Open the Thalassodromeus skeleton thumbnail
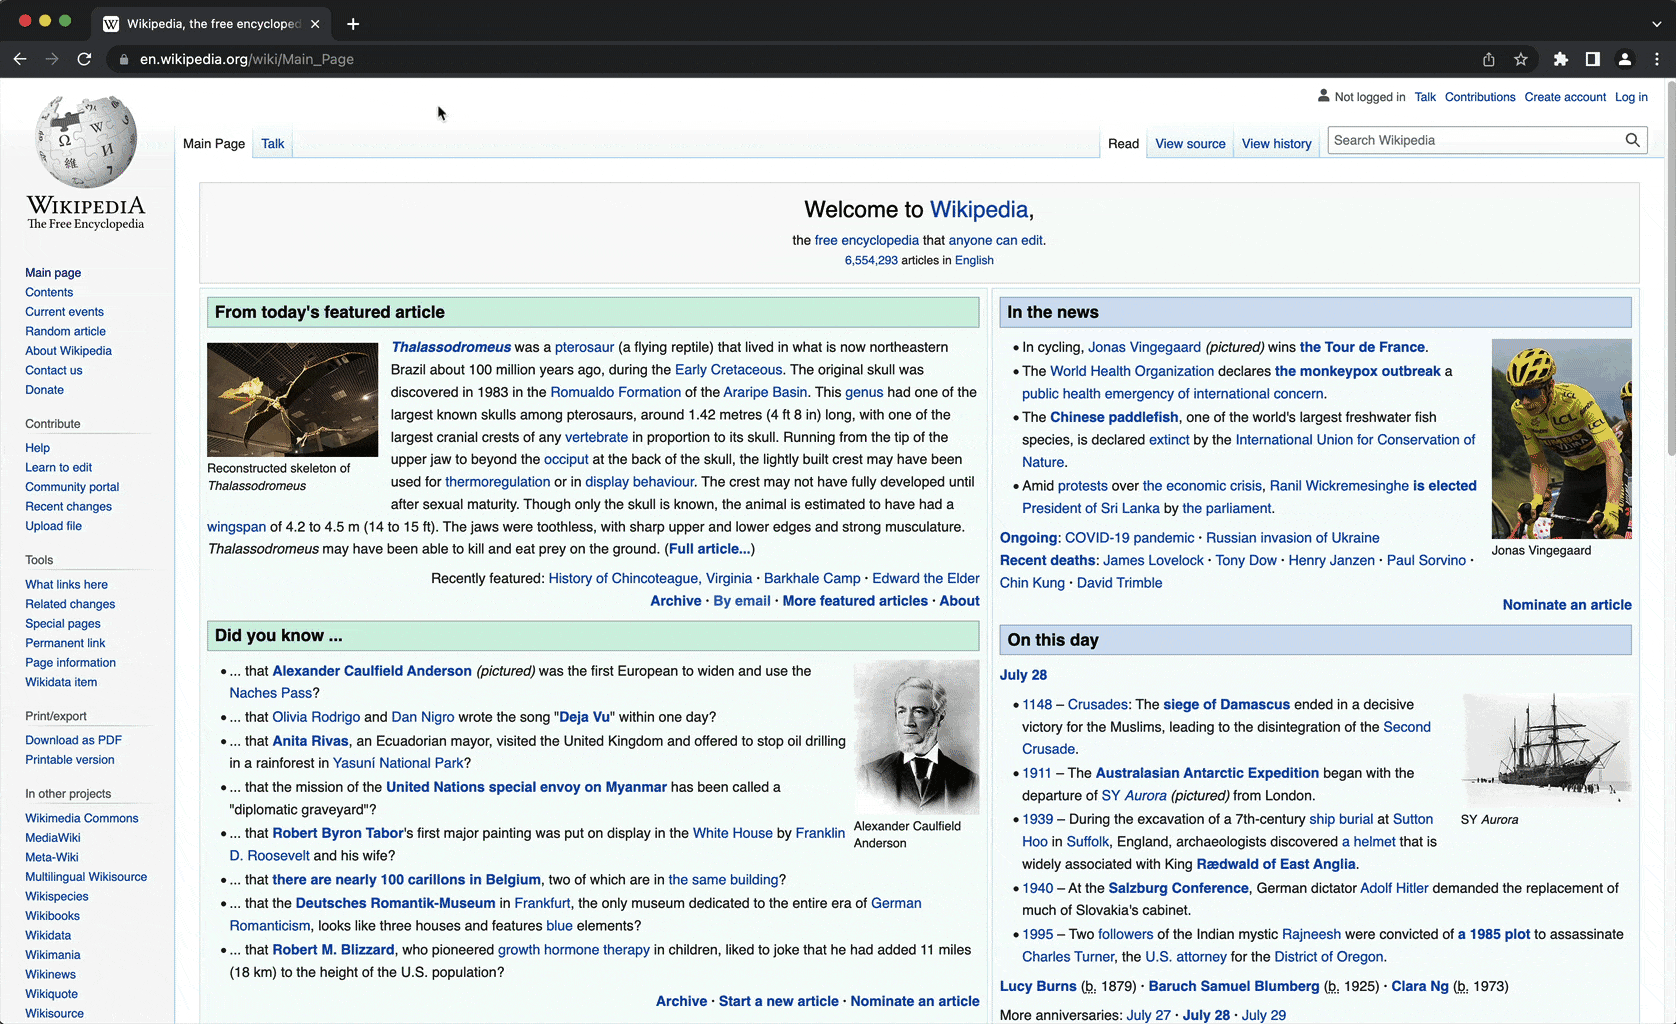Viewport: 1676px width, 1024px height. (292, 400)
